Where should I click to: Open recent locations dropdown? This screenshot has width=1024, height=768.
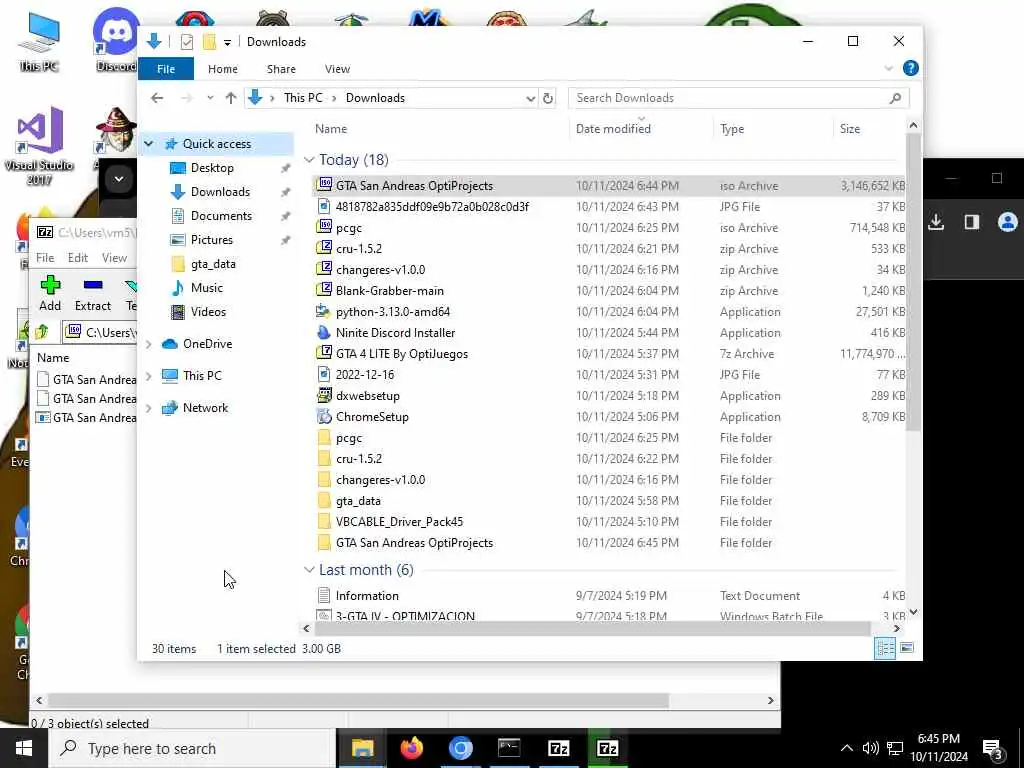click(210, 98)
